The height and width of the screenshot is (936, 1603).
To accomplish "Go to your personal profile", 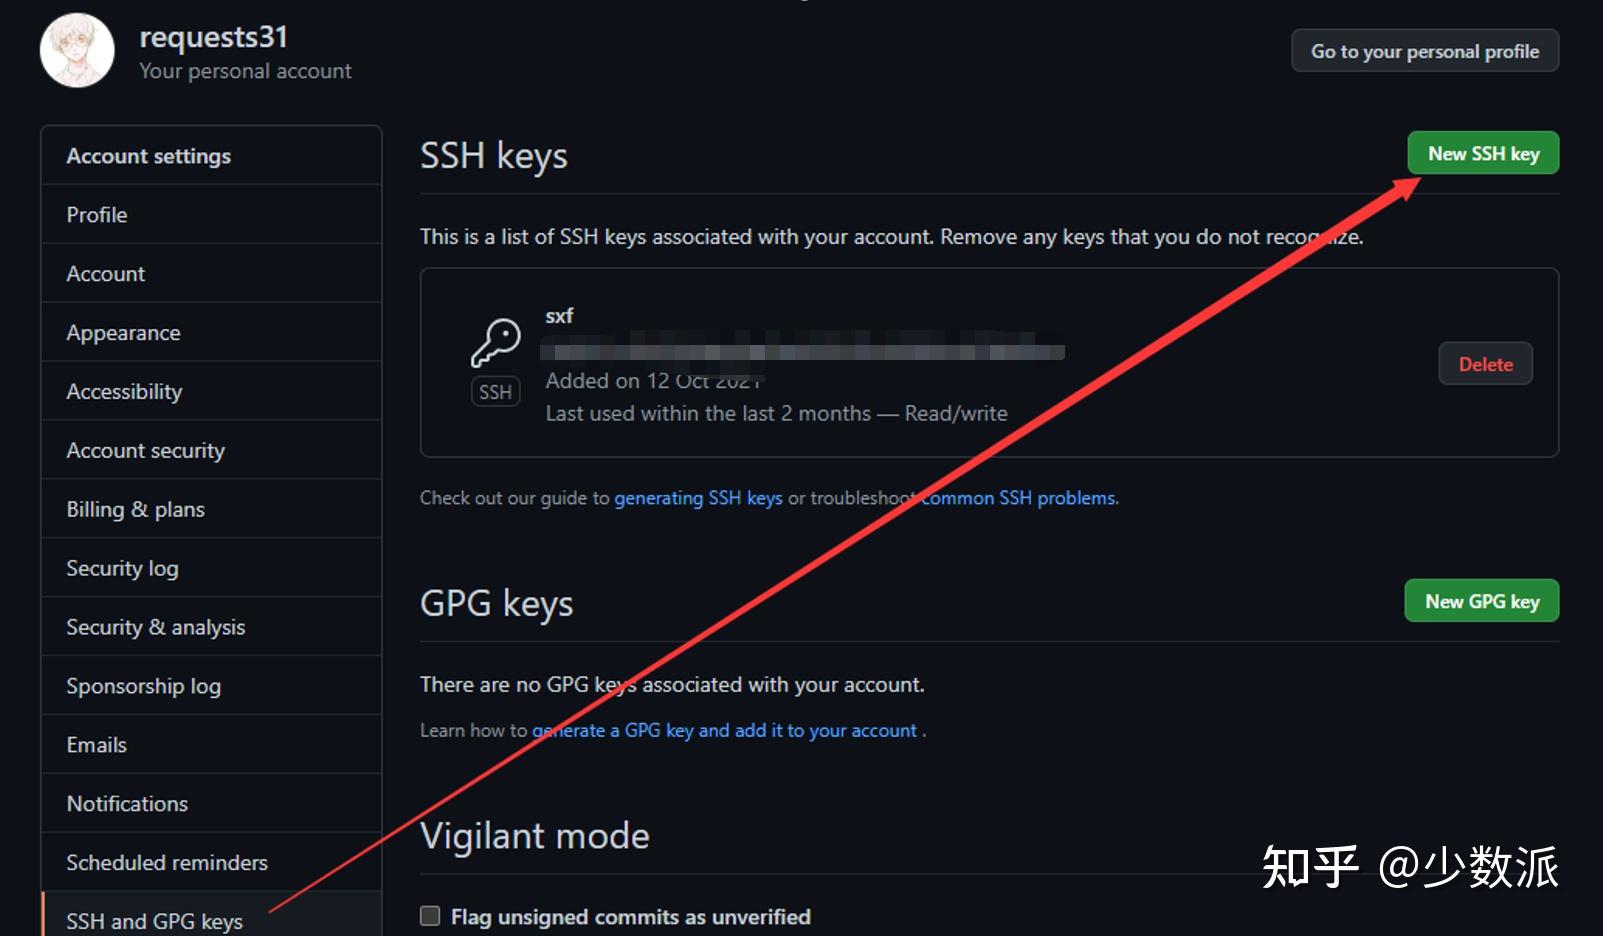I will click(x=1425, y=51).
